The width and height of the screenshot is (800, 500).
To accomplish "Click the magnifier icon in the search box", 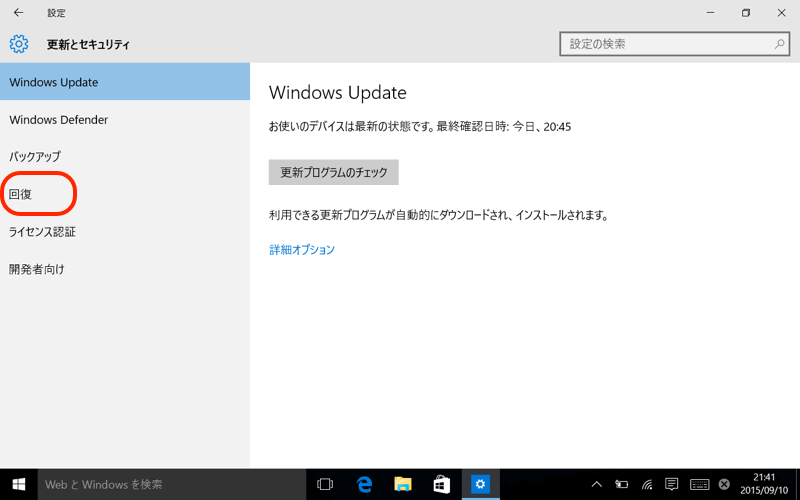I will tap(780, 45).
